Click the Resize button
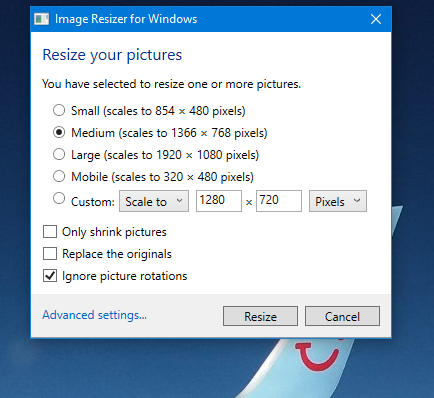Screen dimensions: 434x398 260,316
